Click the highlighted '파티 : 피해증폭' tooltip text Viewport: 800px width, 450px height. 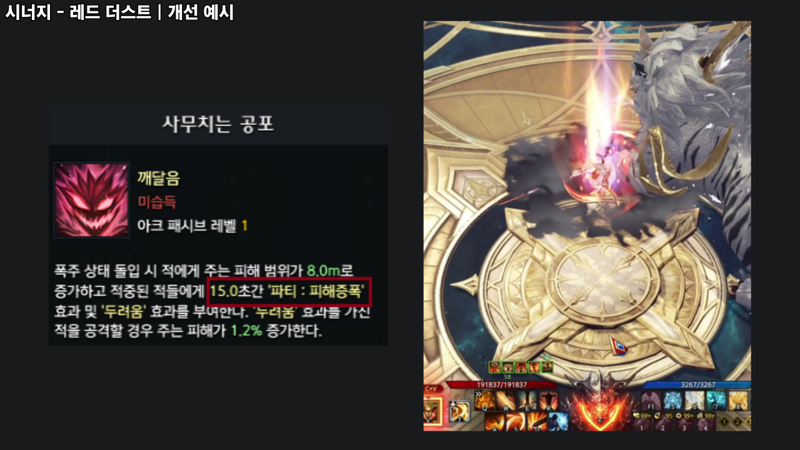coord(315,292)
